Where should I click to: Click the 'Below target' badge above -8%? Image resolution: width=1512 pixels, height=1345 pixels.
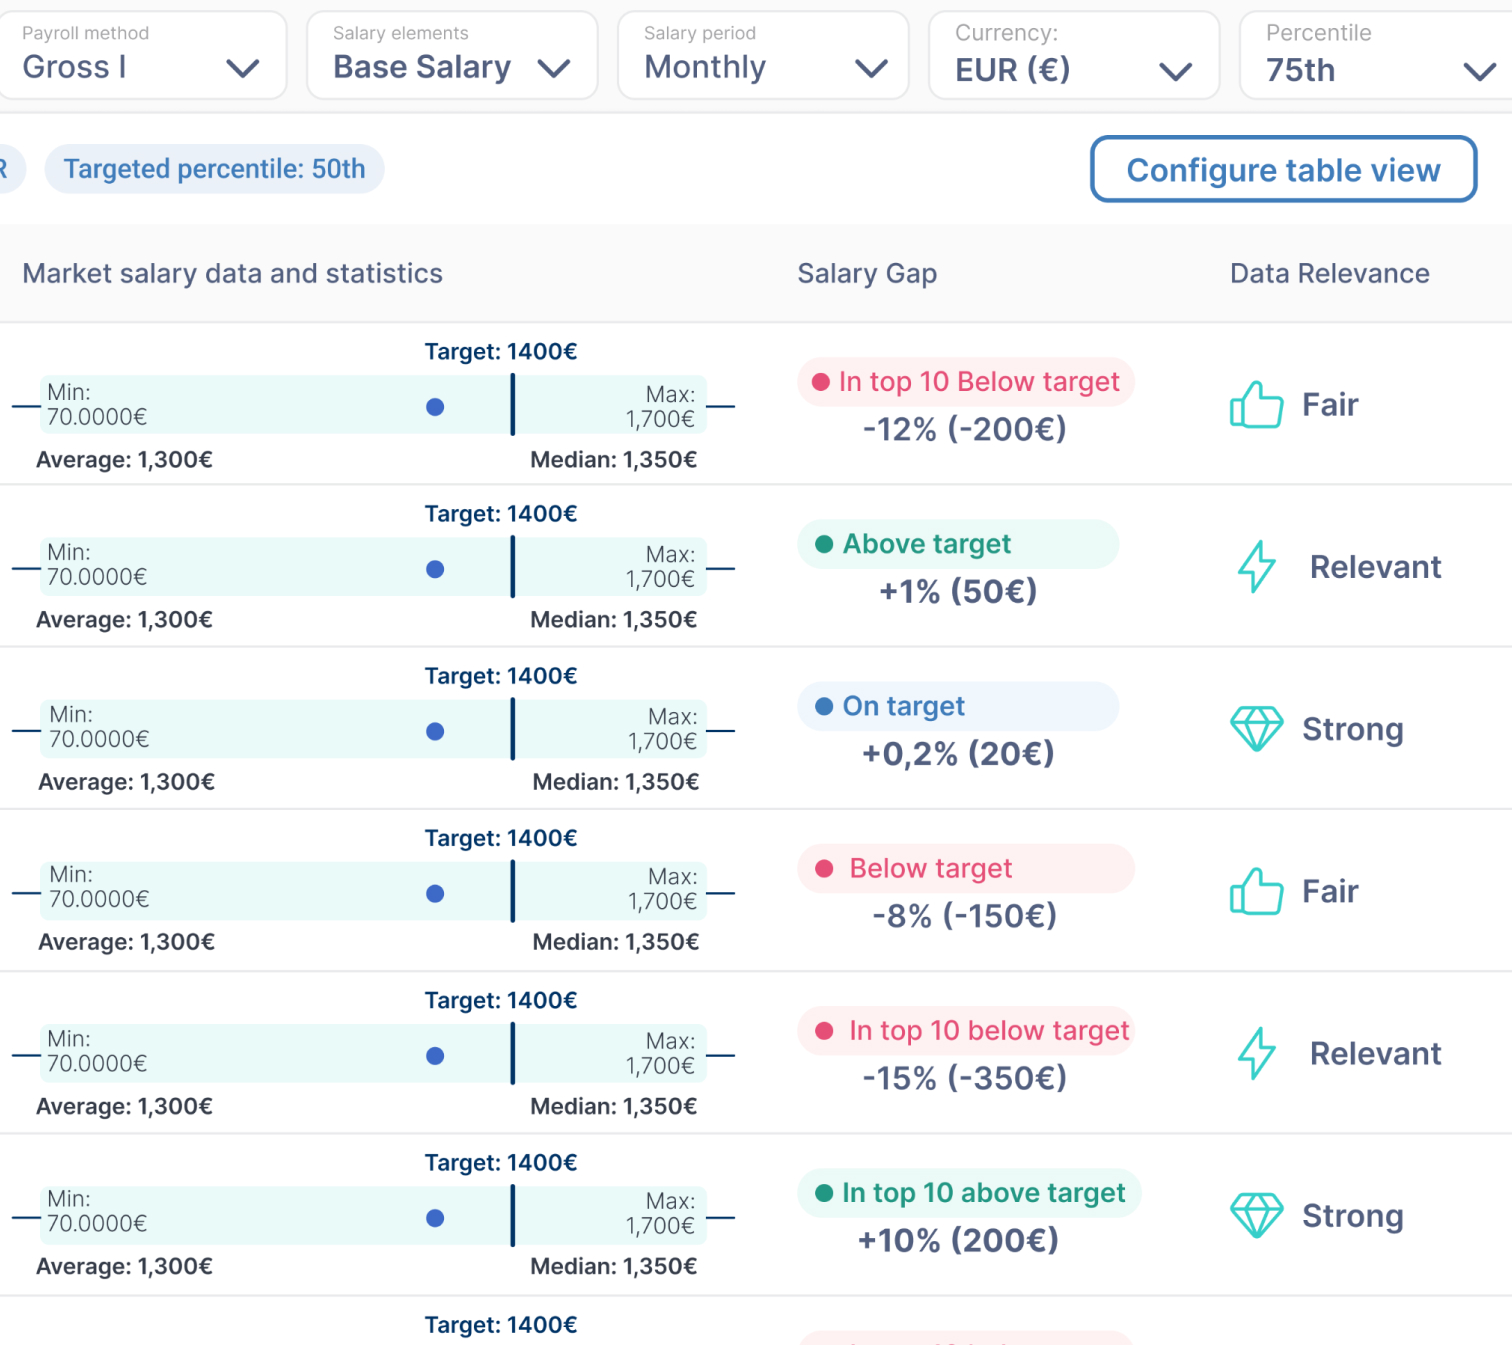(x=966, y=868)
